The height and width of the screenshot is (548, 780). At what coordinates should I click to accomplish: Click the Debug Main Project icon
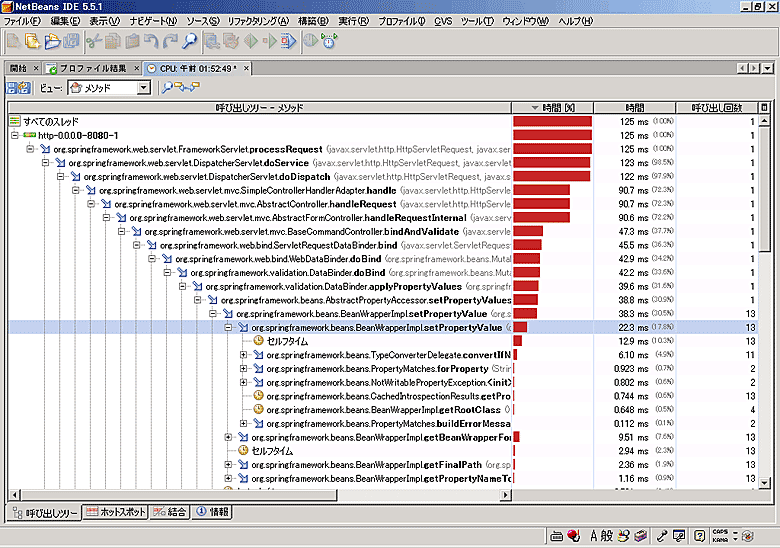269,41
